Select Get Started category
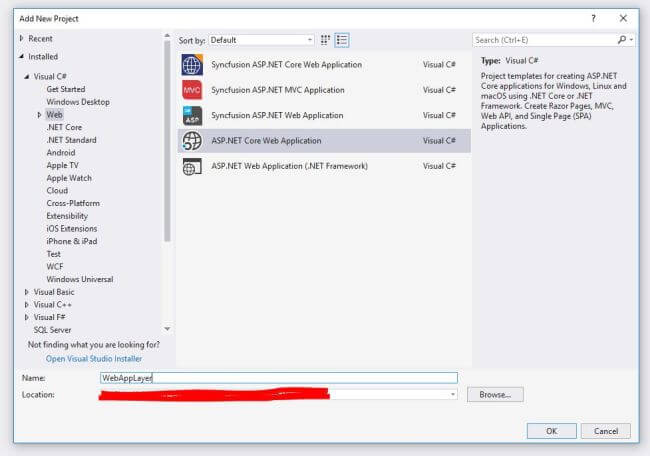 [x=66, y=89]
